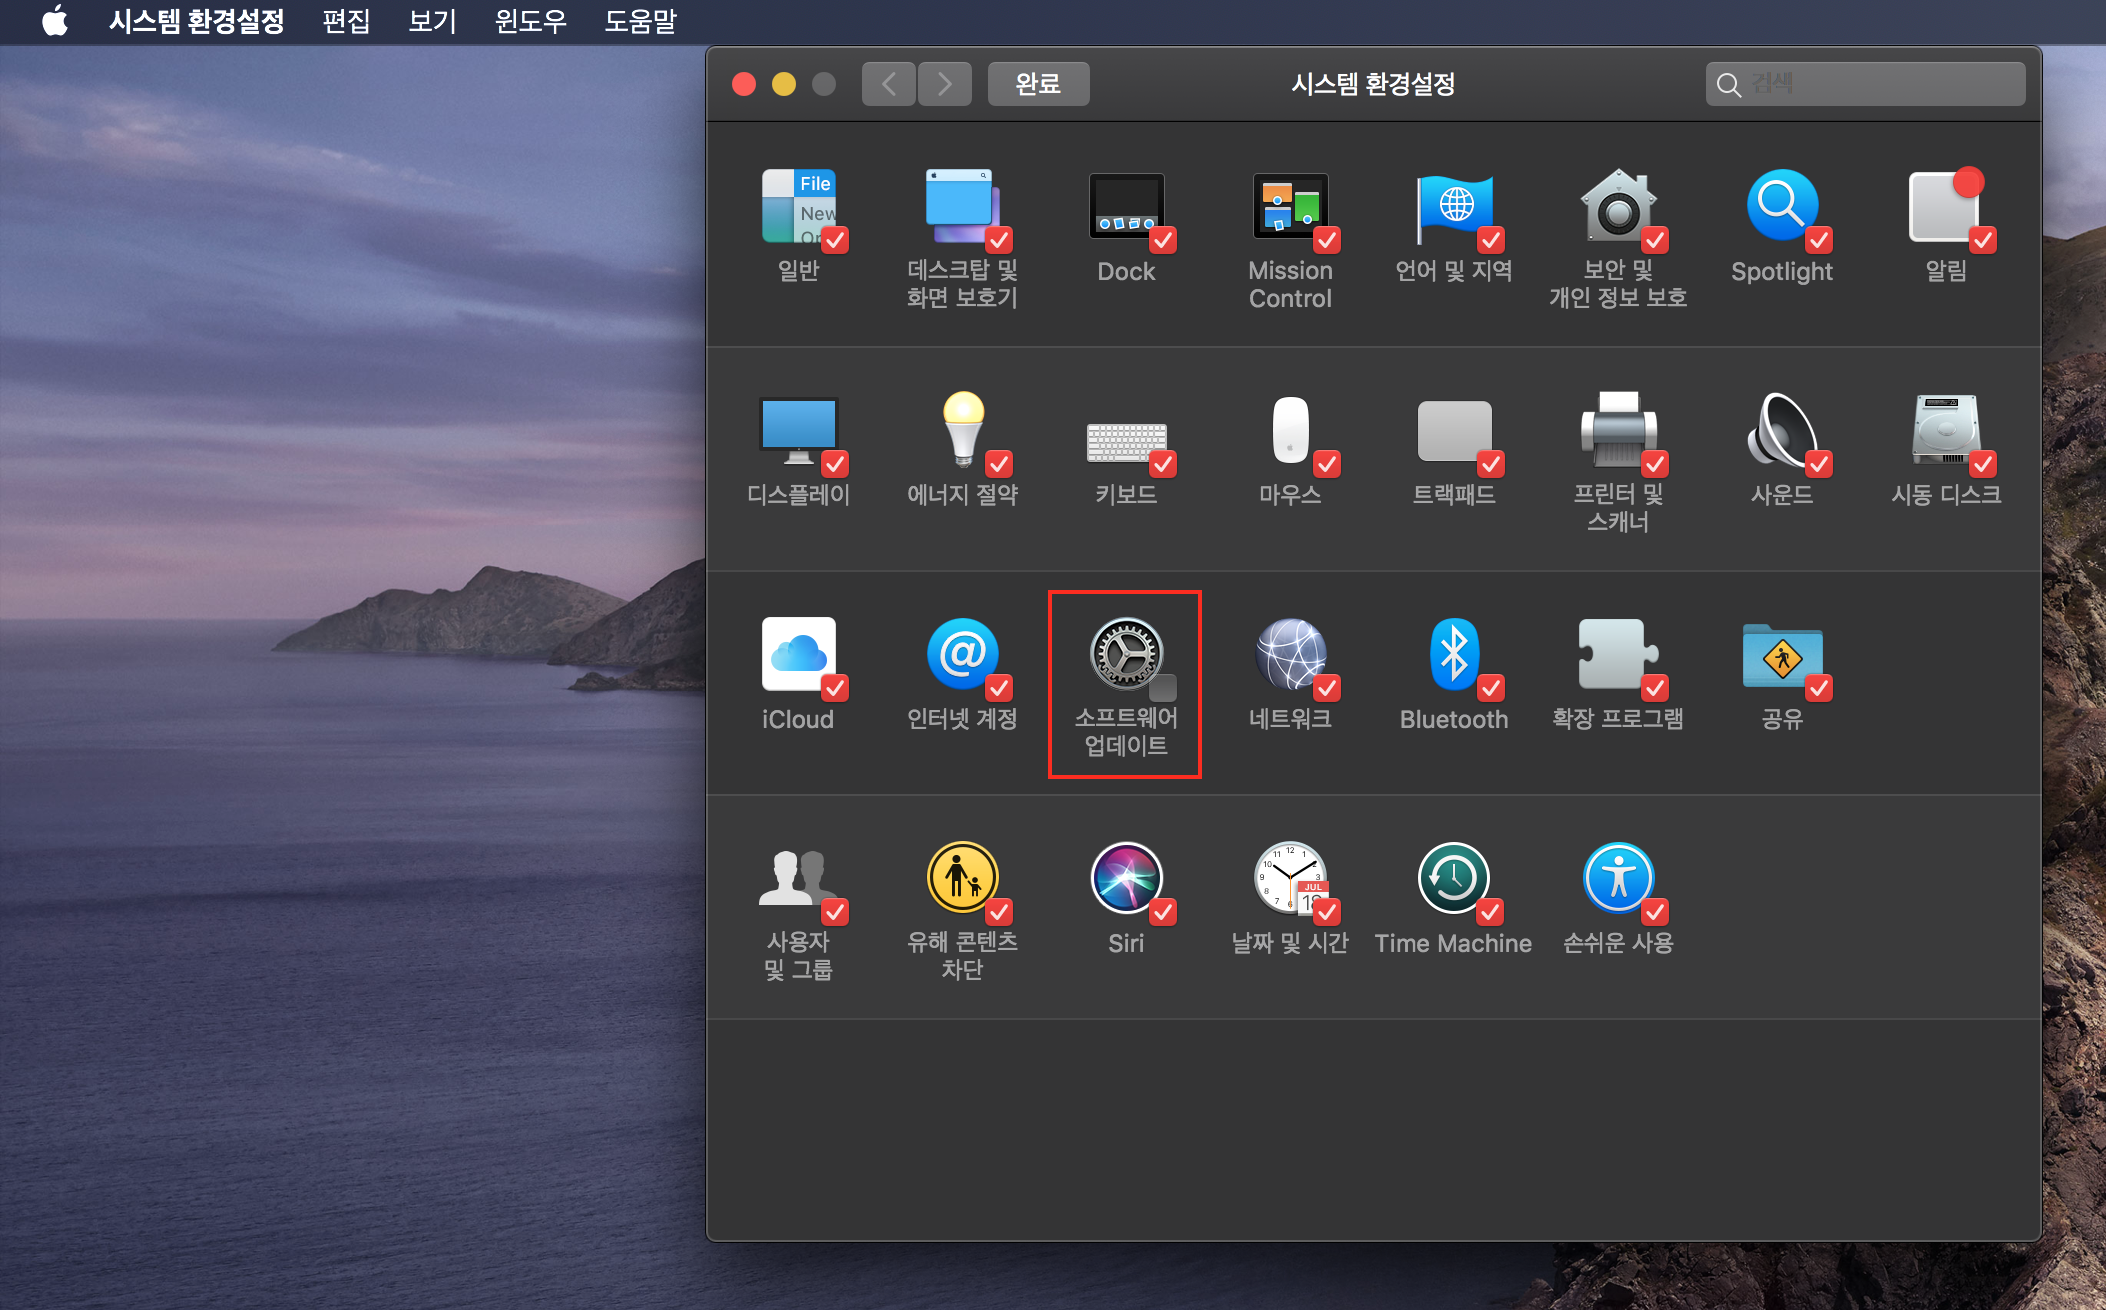
Task: Click the back navigation arrow button
Action: pos(888,84)
